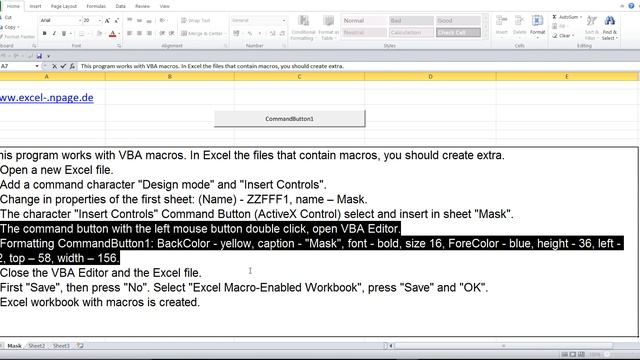
Task: Switch to the Review tab
Action: [142, 6]
